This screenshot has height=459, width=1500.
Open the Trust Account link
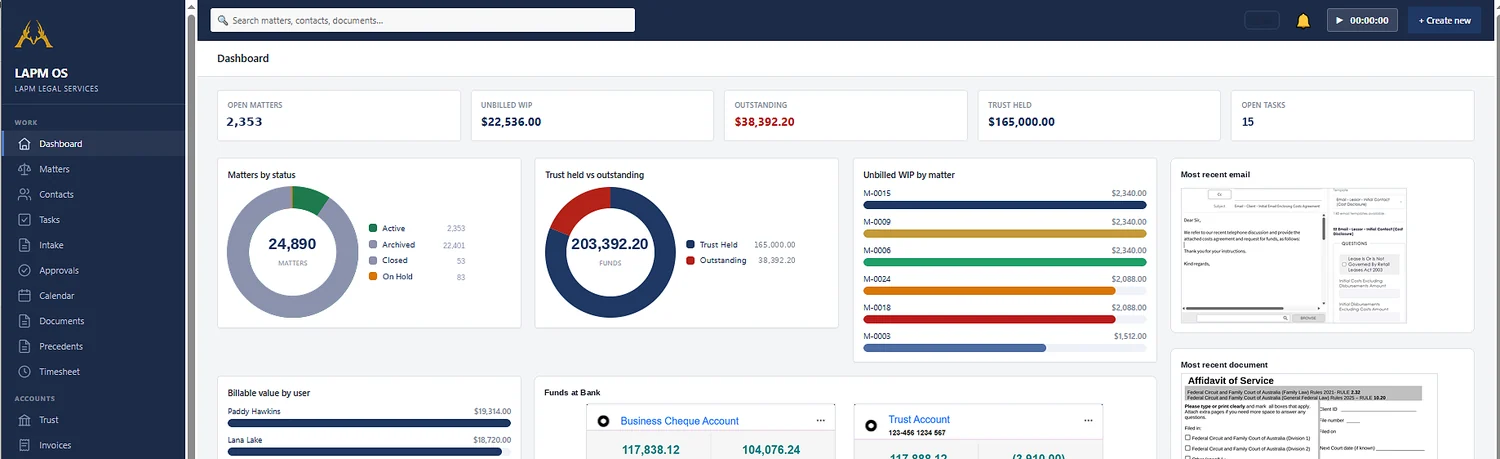click(919, 419)
